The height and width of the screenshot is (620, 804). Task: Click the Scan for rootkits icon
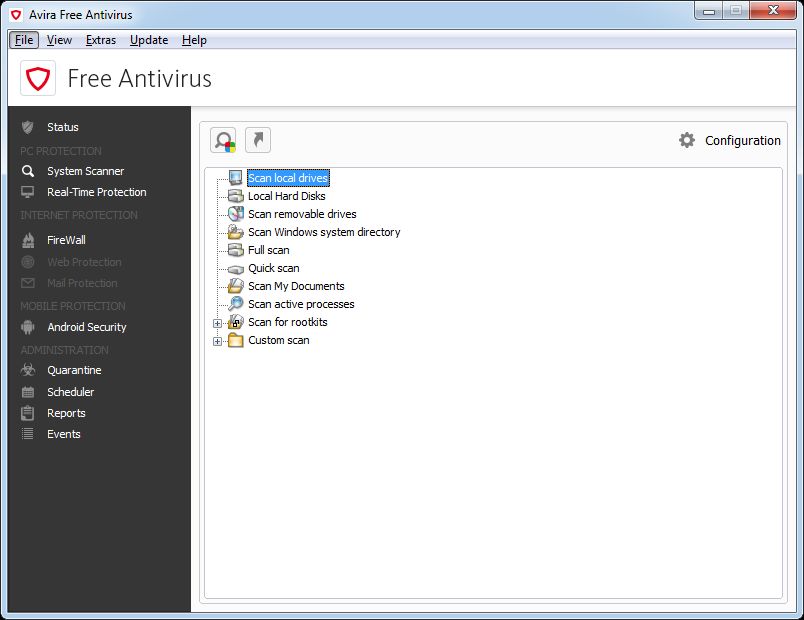point(235,322)
